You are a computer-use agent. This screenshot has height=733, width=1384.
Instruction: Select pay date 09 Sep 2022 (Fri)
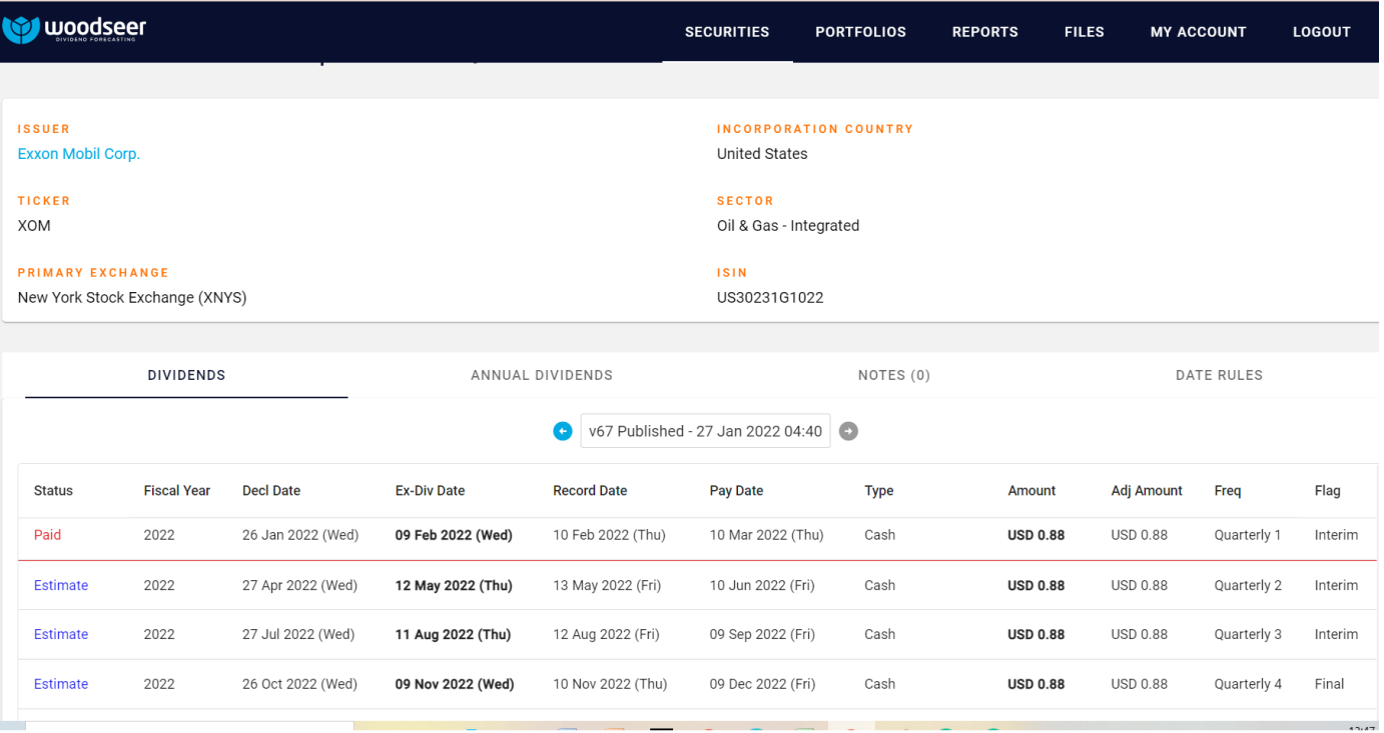click(762, 634)
